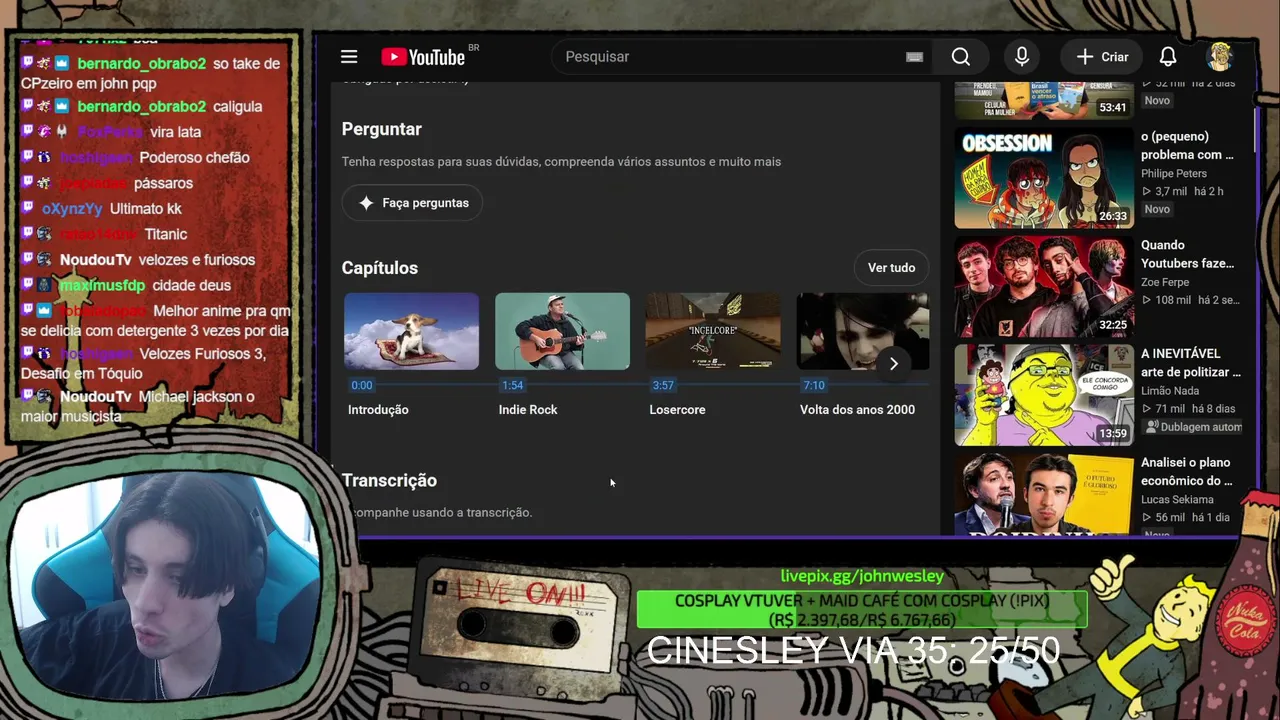Click bernardo_obrabo2 beside the caligula message
This screenshot has height=720, width=1280.
pyautogui.click(x=141, y=107)
